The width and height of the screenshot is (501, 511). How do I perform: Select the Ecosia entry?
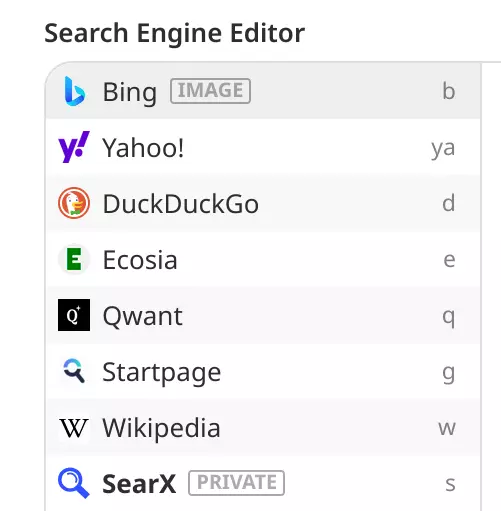[263, 259]
